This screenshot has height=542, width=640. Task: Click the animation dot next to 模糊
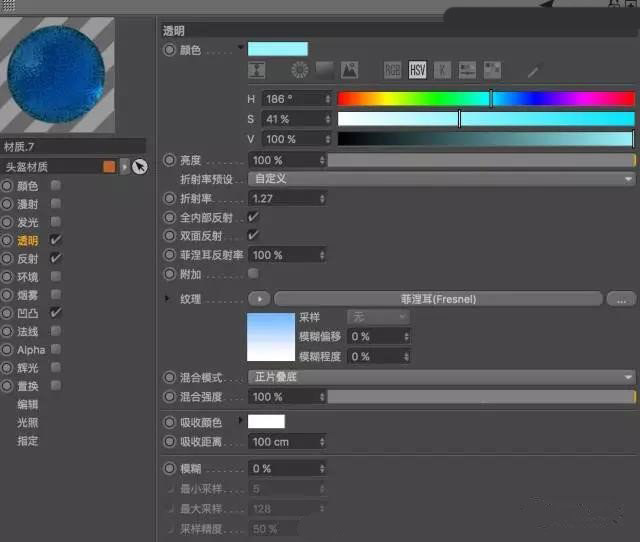169,468
